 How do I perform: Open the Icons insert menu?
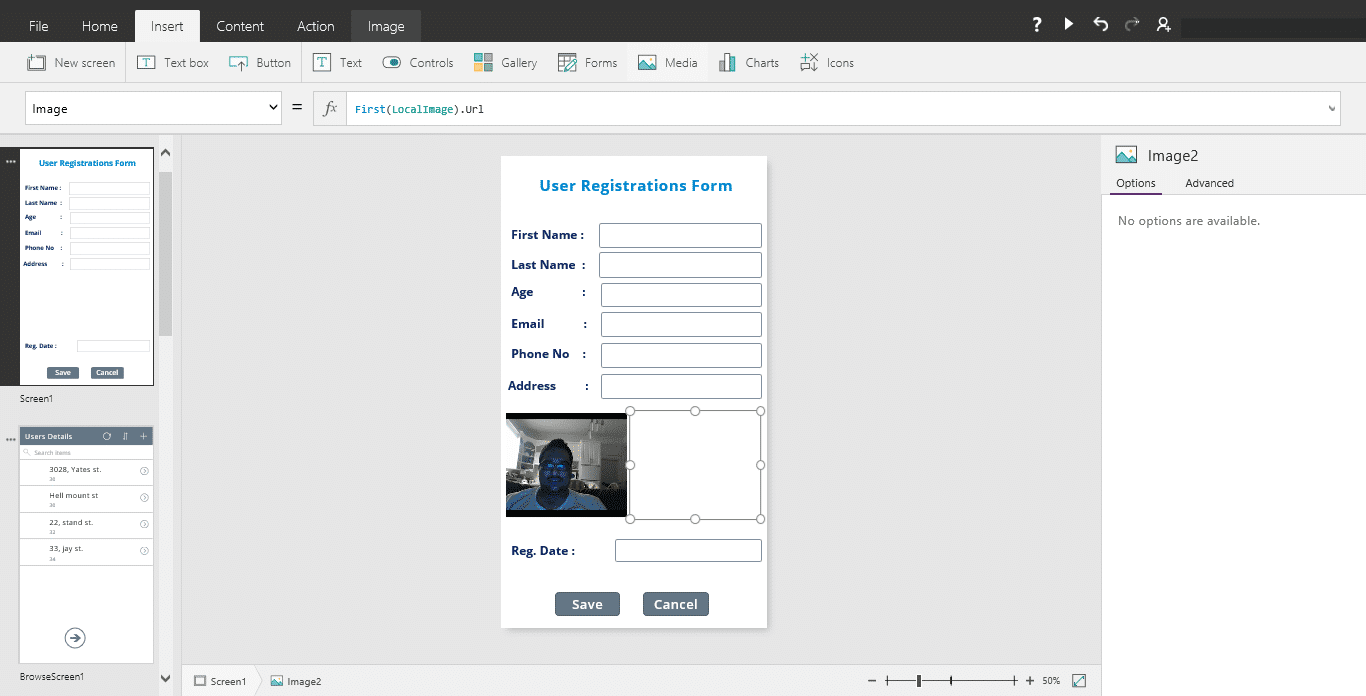click(826, 62)
